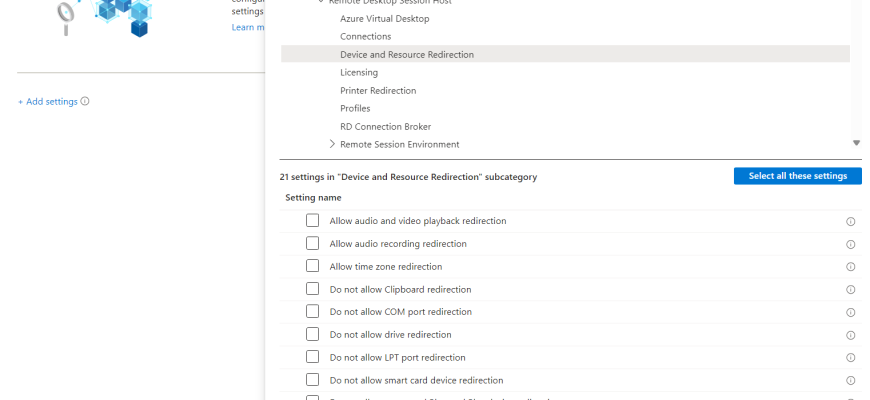Select Printer Redirection subcategory
The image size is (870, 400).
pos(378,91)
